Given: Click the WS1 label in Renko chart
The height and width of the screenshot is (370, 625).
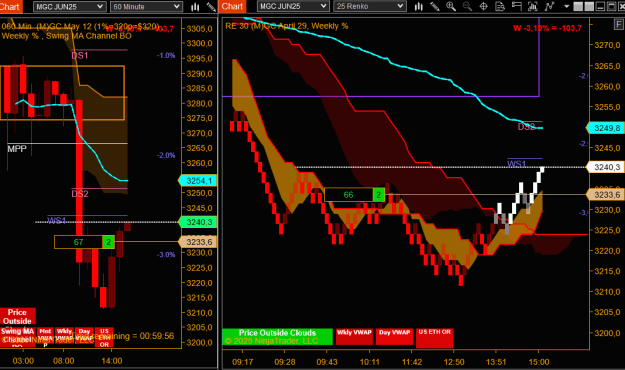Looking at the screenshot, I should [x=517, y=163].
